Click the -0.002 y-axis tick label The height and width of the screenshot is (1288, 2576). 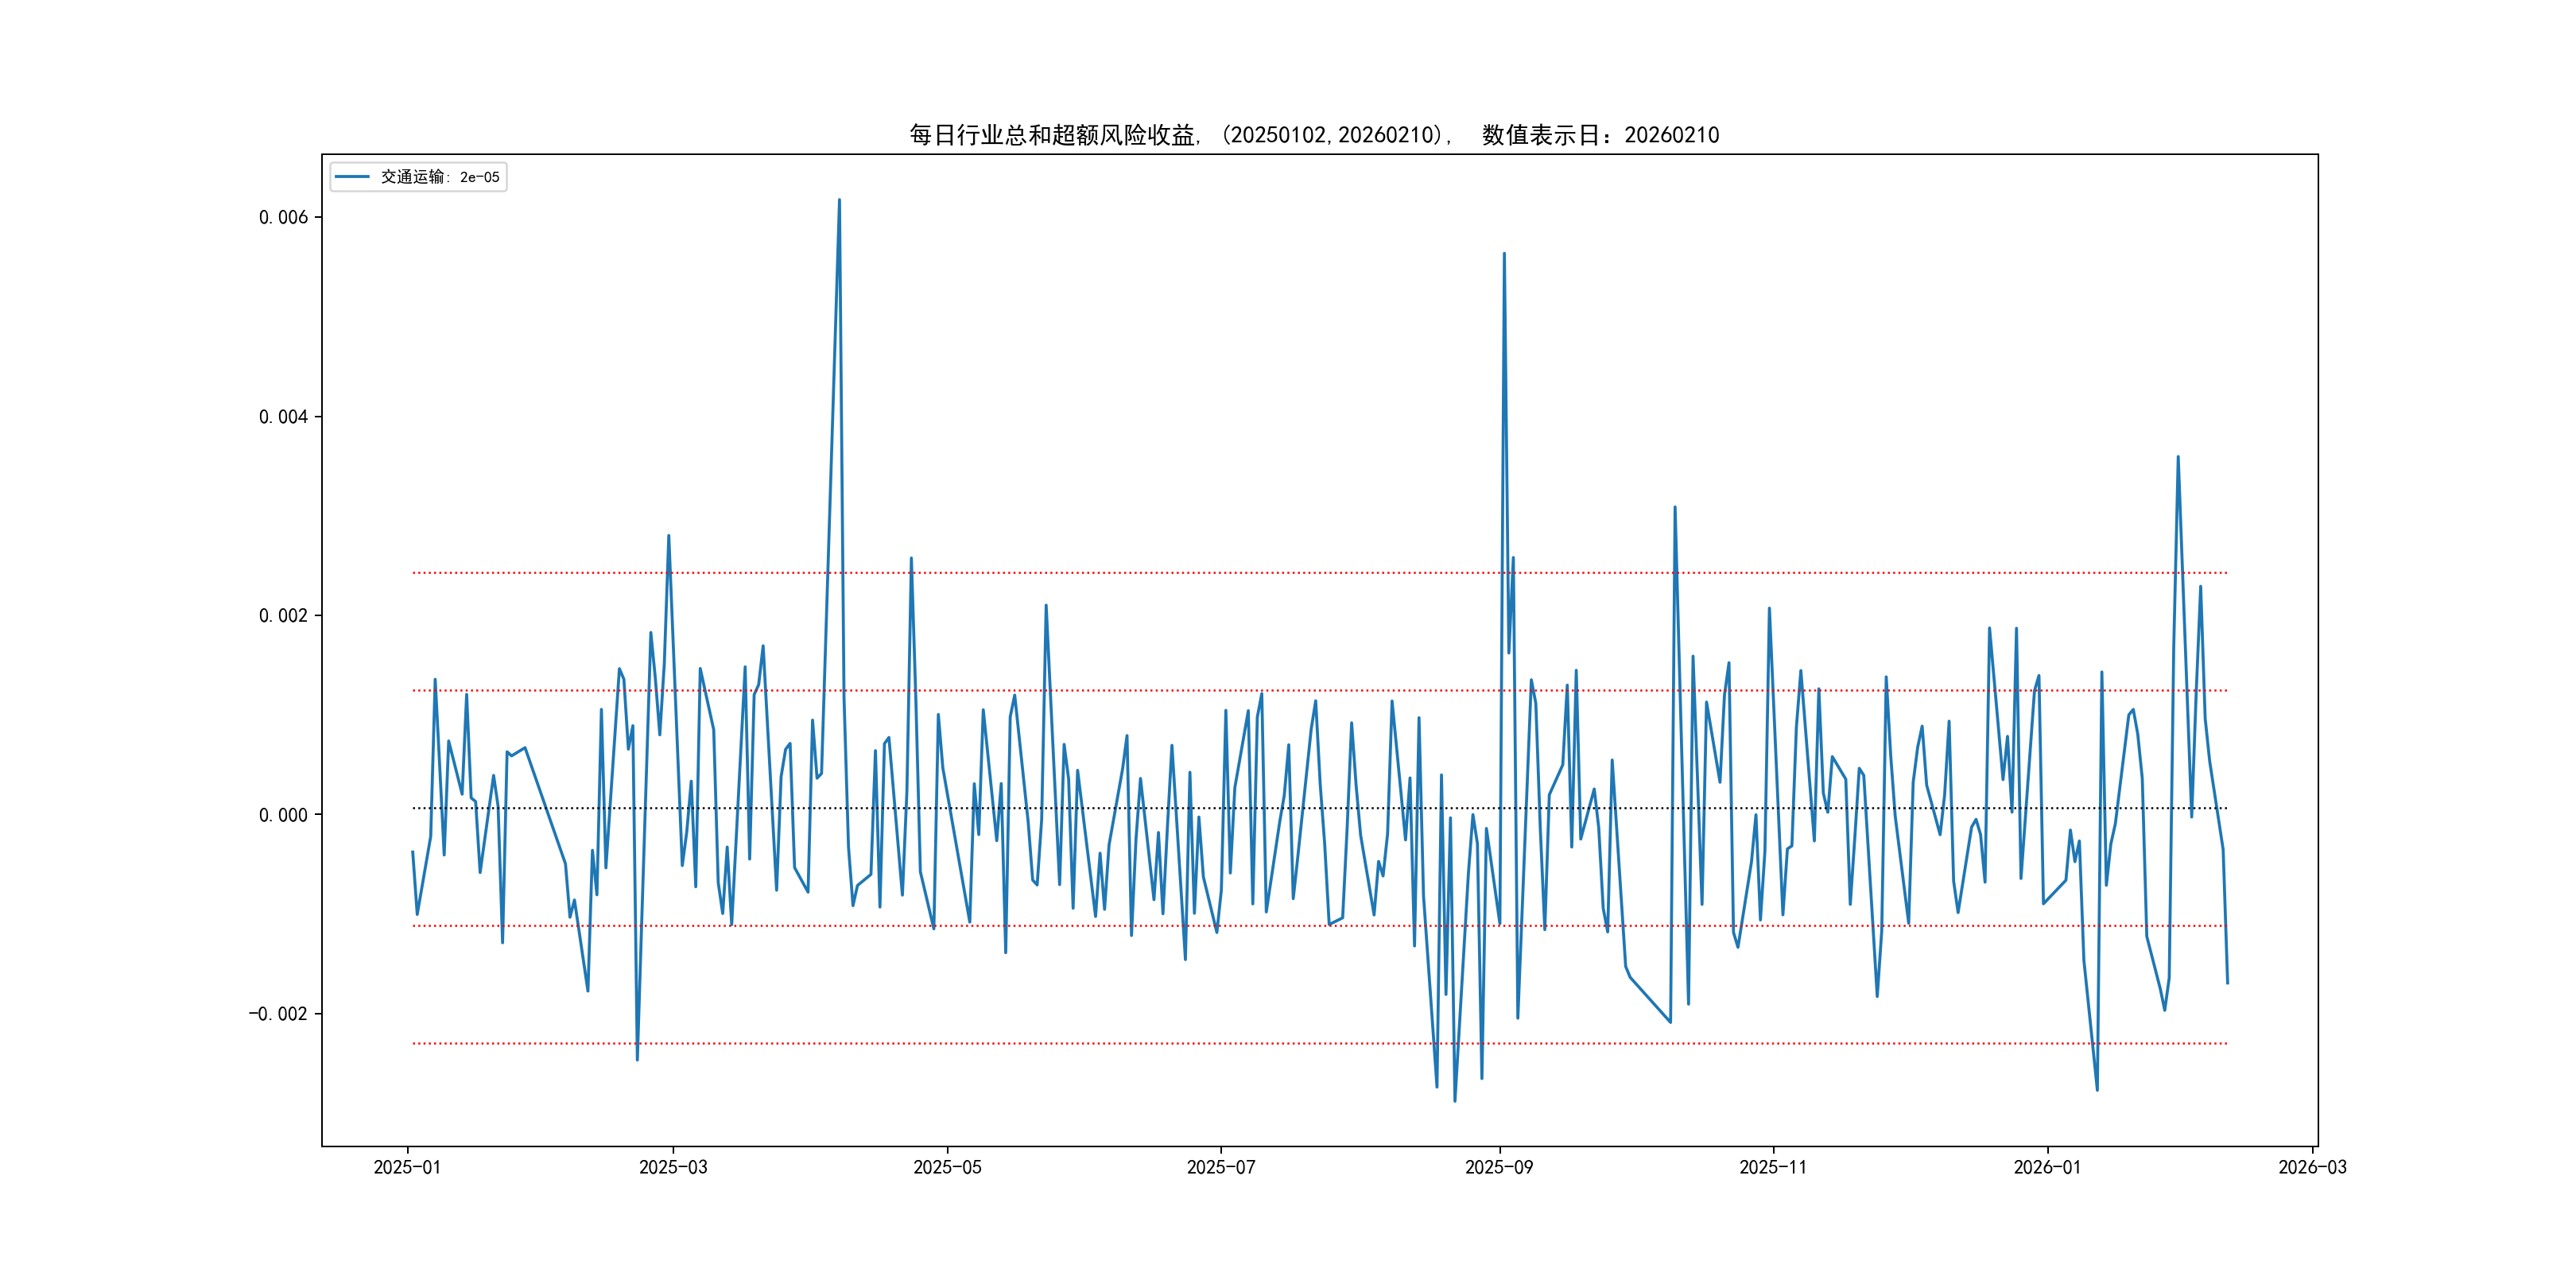pos(278,1014)
